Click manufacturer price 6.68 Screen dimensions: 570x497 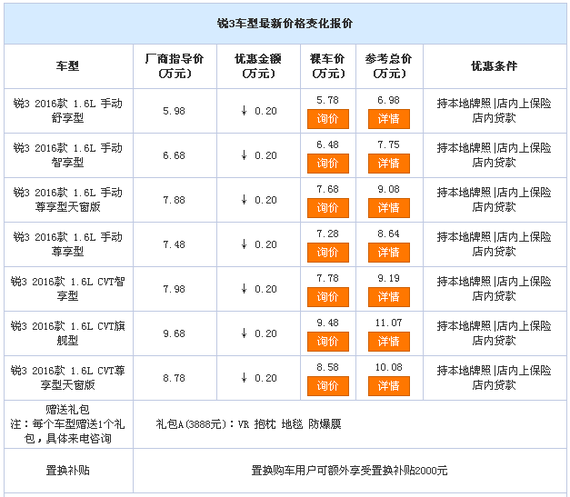[x=174, y=156]
